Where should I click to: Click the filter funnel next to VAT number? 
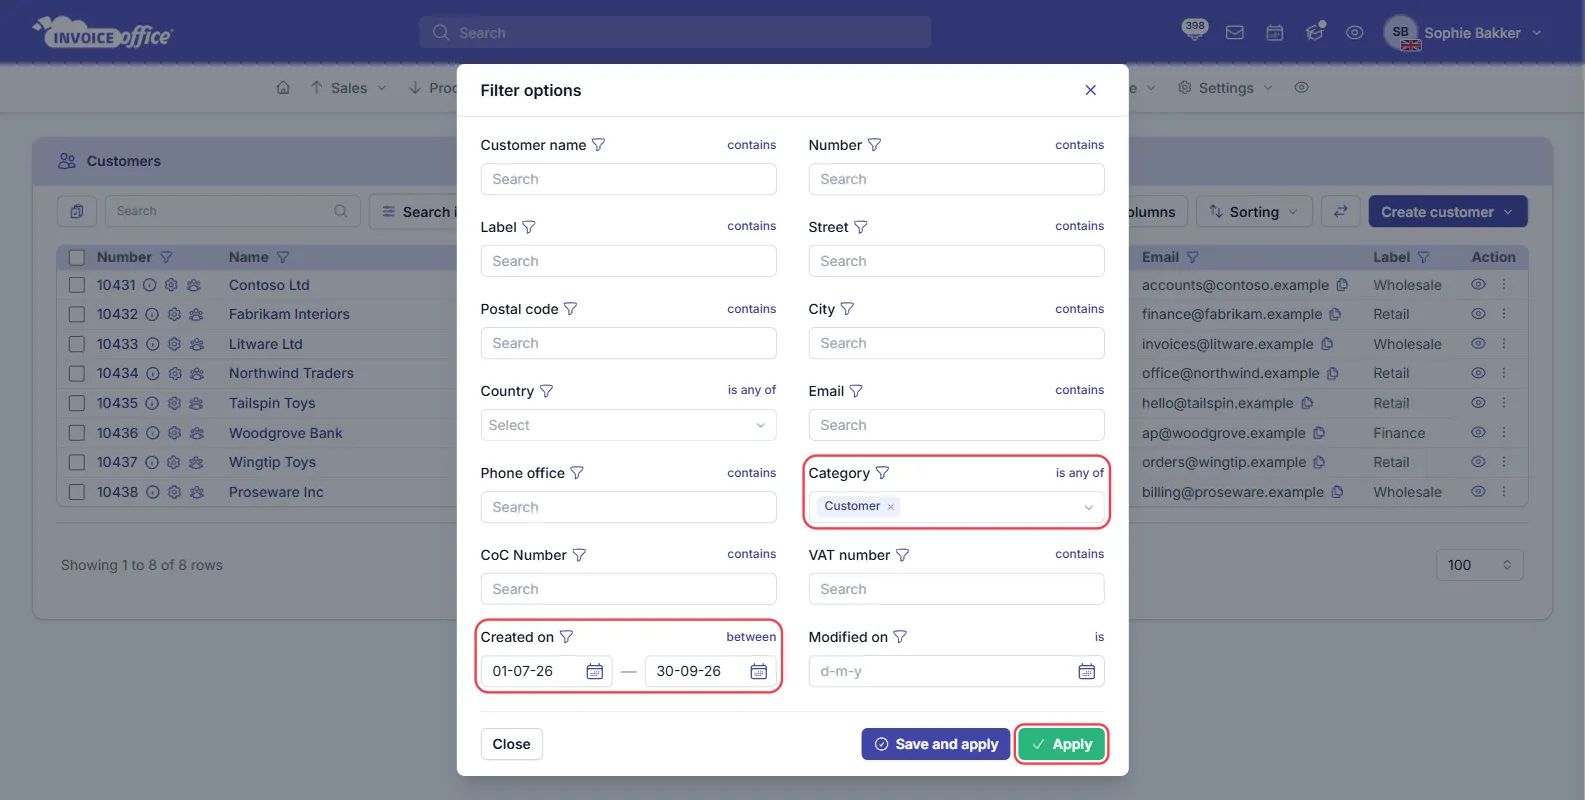903,555
